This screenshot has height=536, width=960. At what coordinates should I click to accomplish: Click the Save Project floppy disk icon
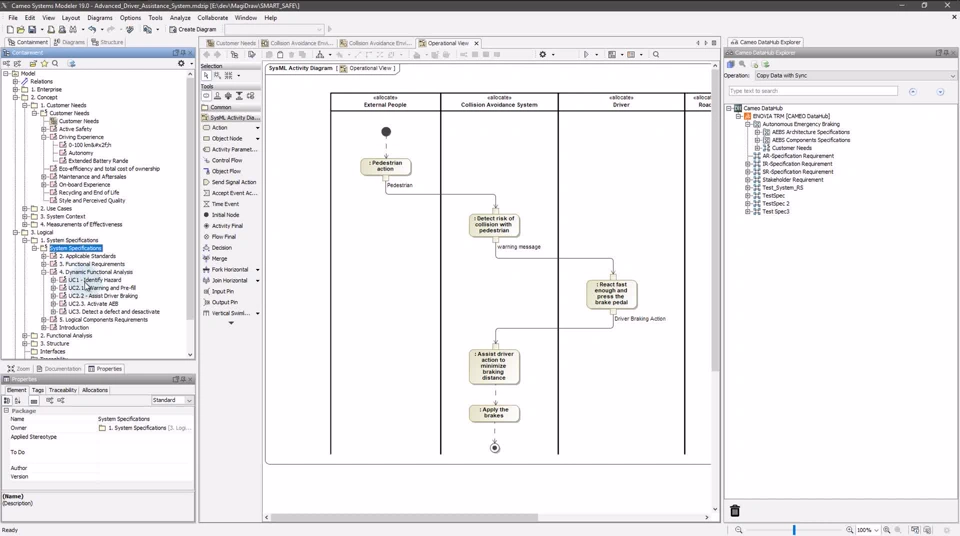coord(32,29)
